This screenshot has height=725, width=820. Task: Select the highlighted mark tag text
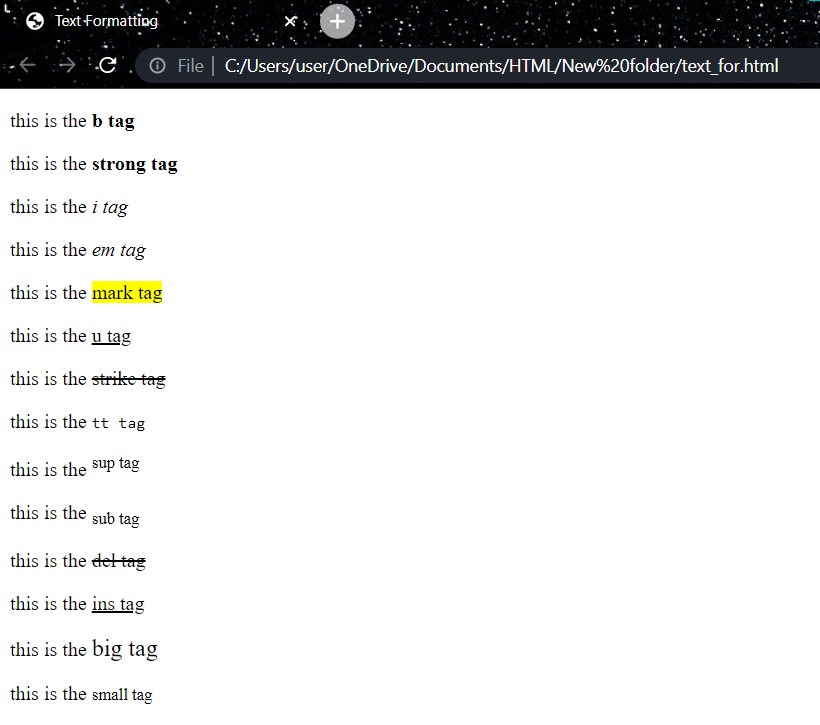[x=127, y=292]
